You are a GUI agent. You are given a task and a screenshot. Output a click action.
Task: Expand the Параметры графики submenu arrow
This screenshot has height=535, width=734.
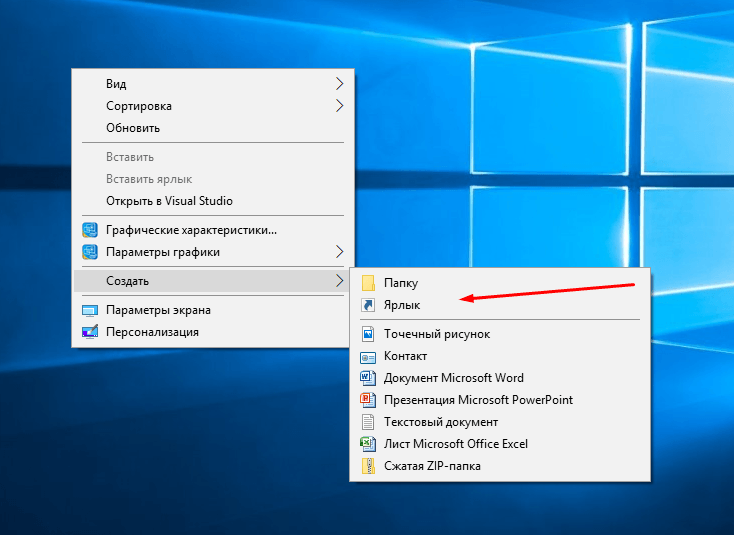[339, 252]
